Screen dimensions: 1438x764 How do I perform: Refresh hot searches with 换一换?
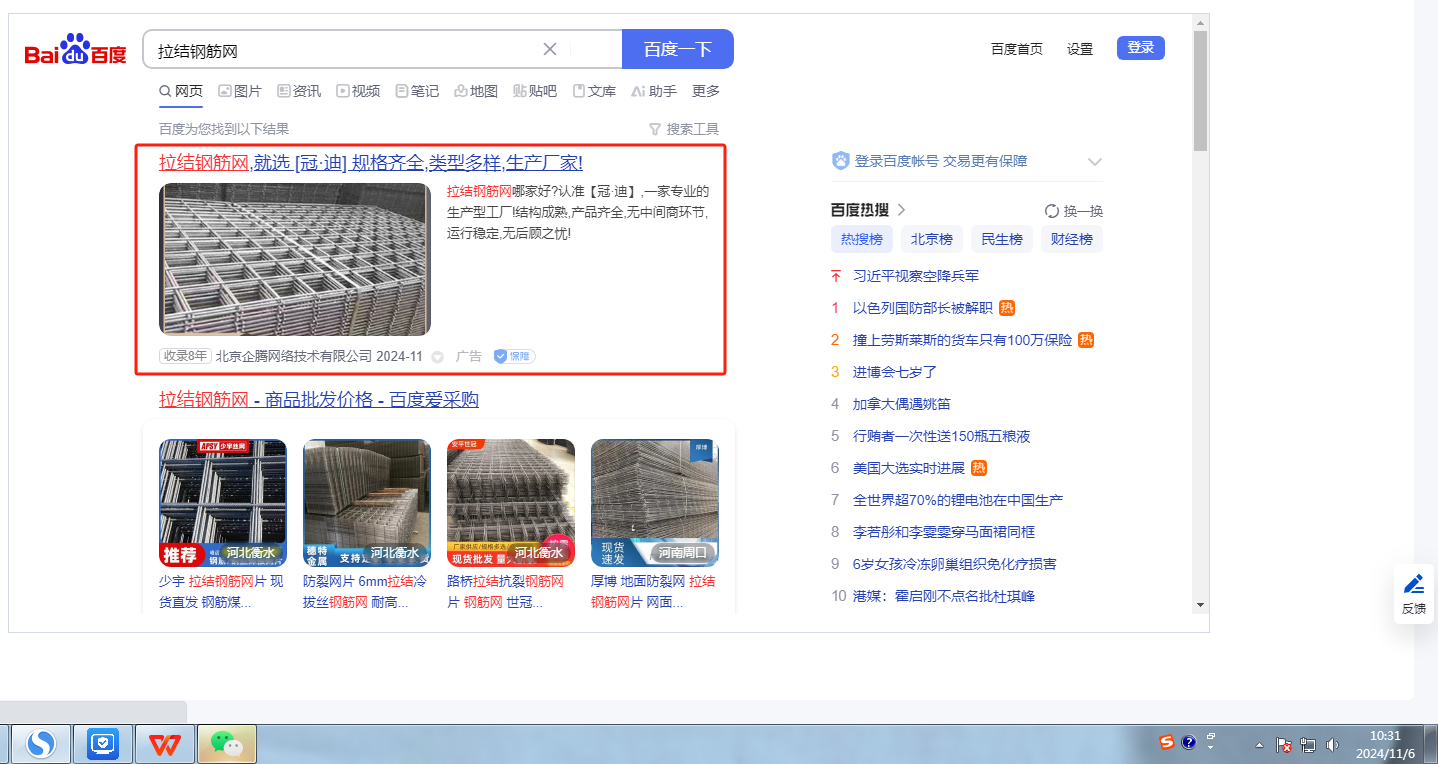pyautogui.click(x=1074, y=211)
